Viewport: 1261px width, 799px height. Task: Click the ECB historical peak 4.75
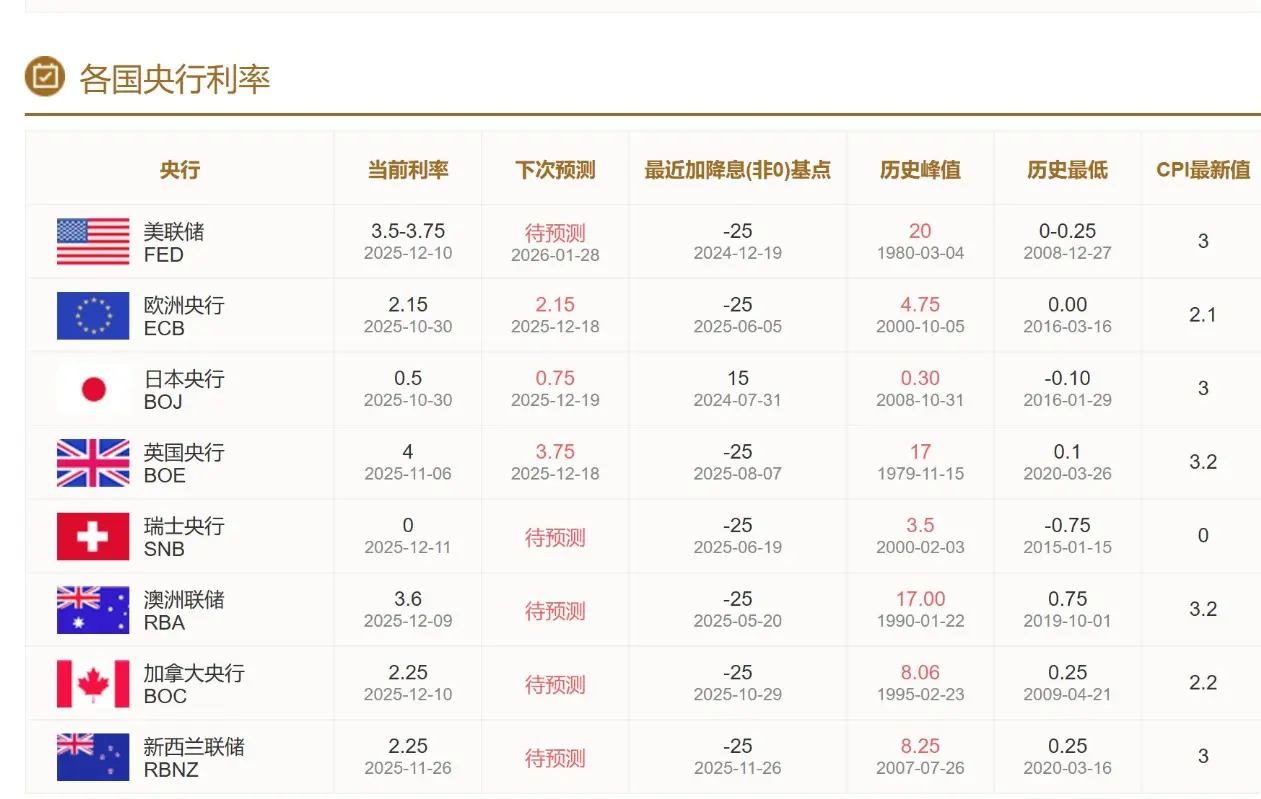pyautogui.click(x=920, y=305)
